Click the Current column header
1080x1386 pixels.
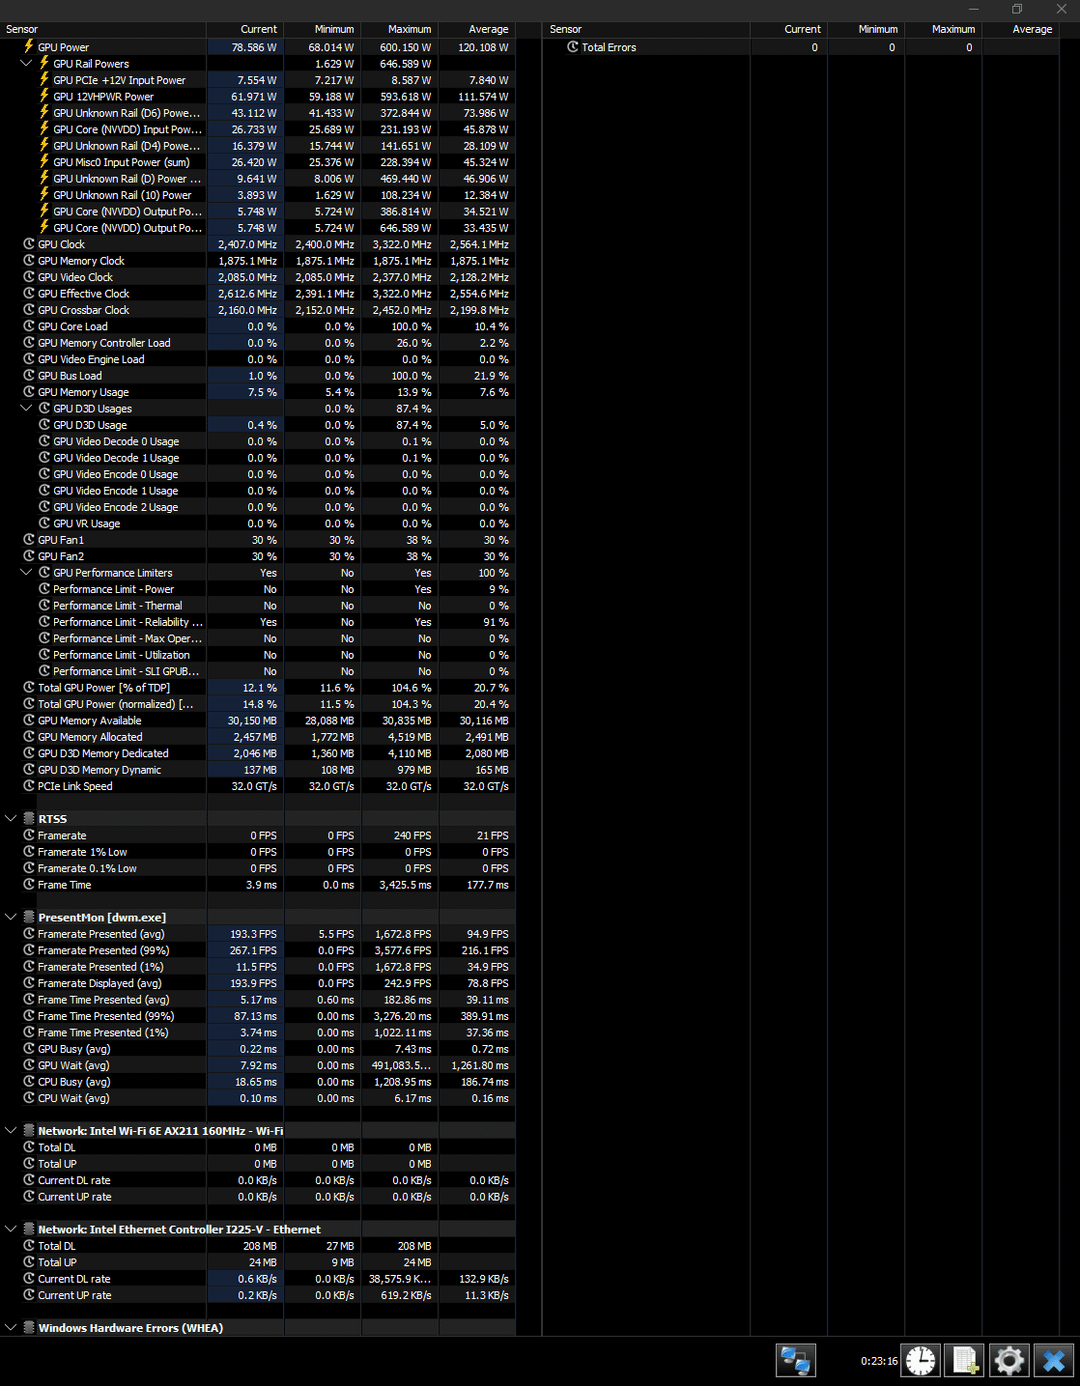pyautogui.click(x=258, y=29)
